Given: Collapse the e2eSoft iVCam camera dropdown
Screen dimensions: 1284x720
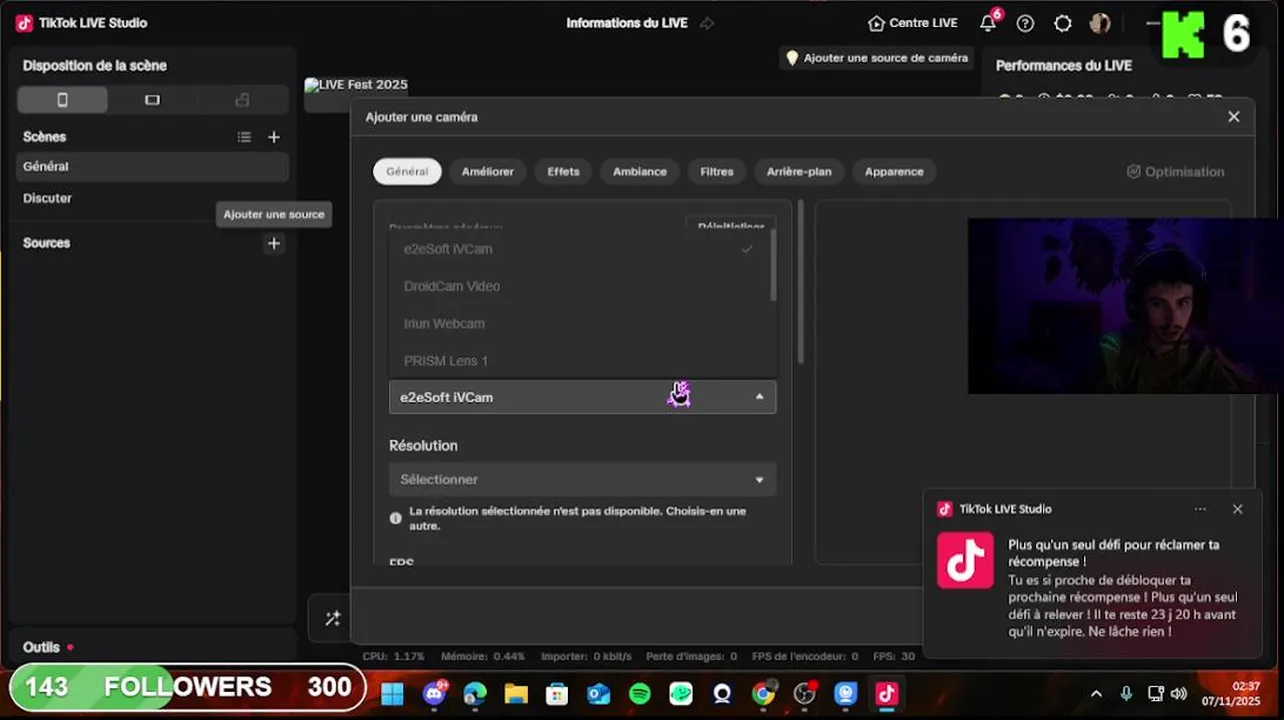Looking at the screenshot, I should point(582,397).
